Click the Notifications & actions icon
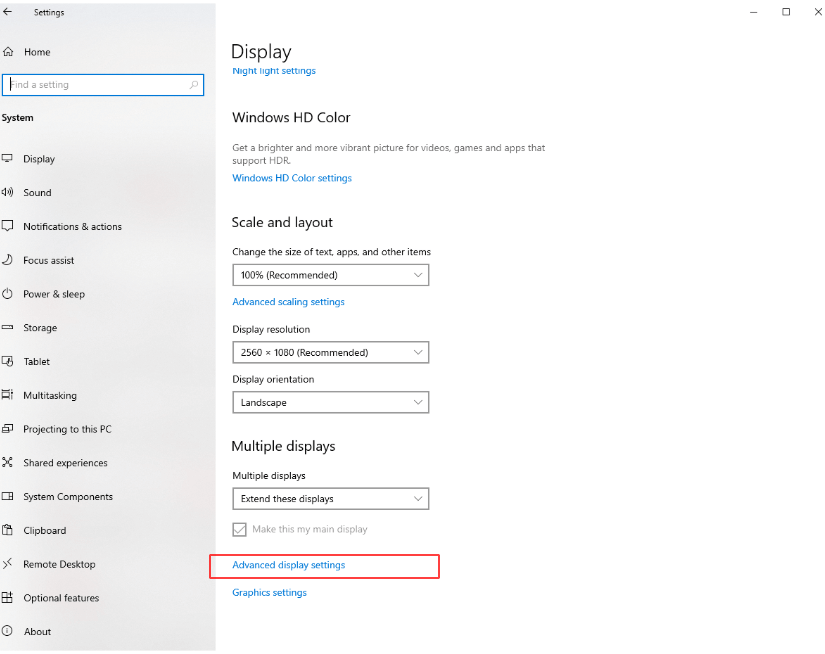Image resolution: width=825 pixels, height=654 pixels. click(x=7, y=226)
